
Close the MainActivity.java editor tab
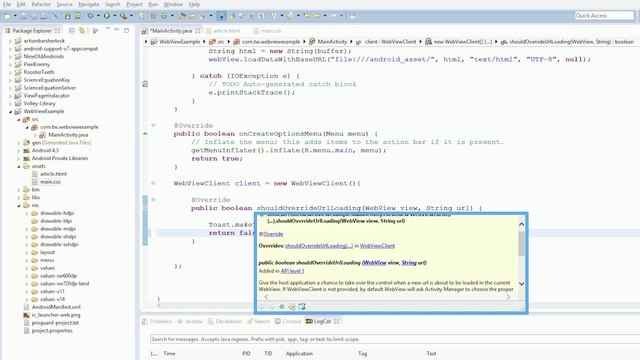tap(198, 31)
